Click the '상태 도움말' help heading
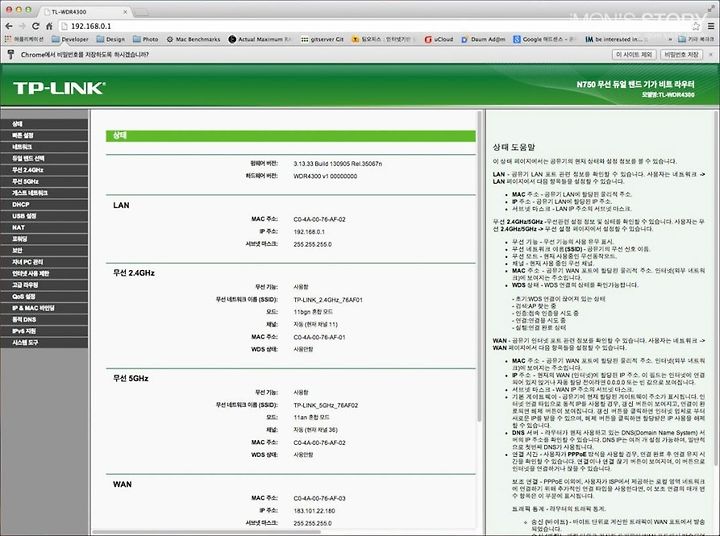The image size is (720, 536). [x=514, y=147]
